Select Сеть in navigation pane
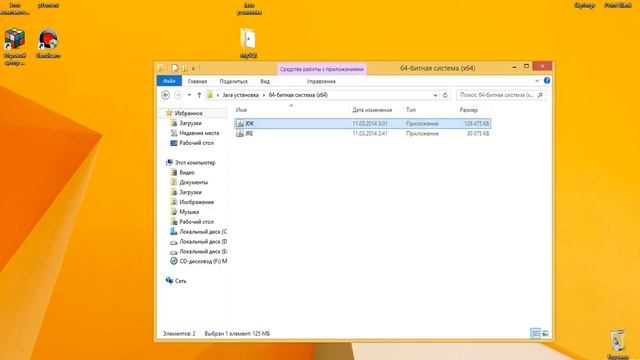 coord(180,281)
